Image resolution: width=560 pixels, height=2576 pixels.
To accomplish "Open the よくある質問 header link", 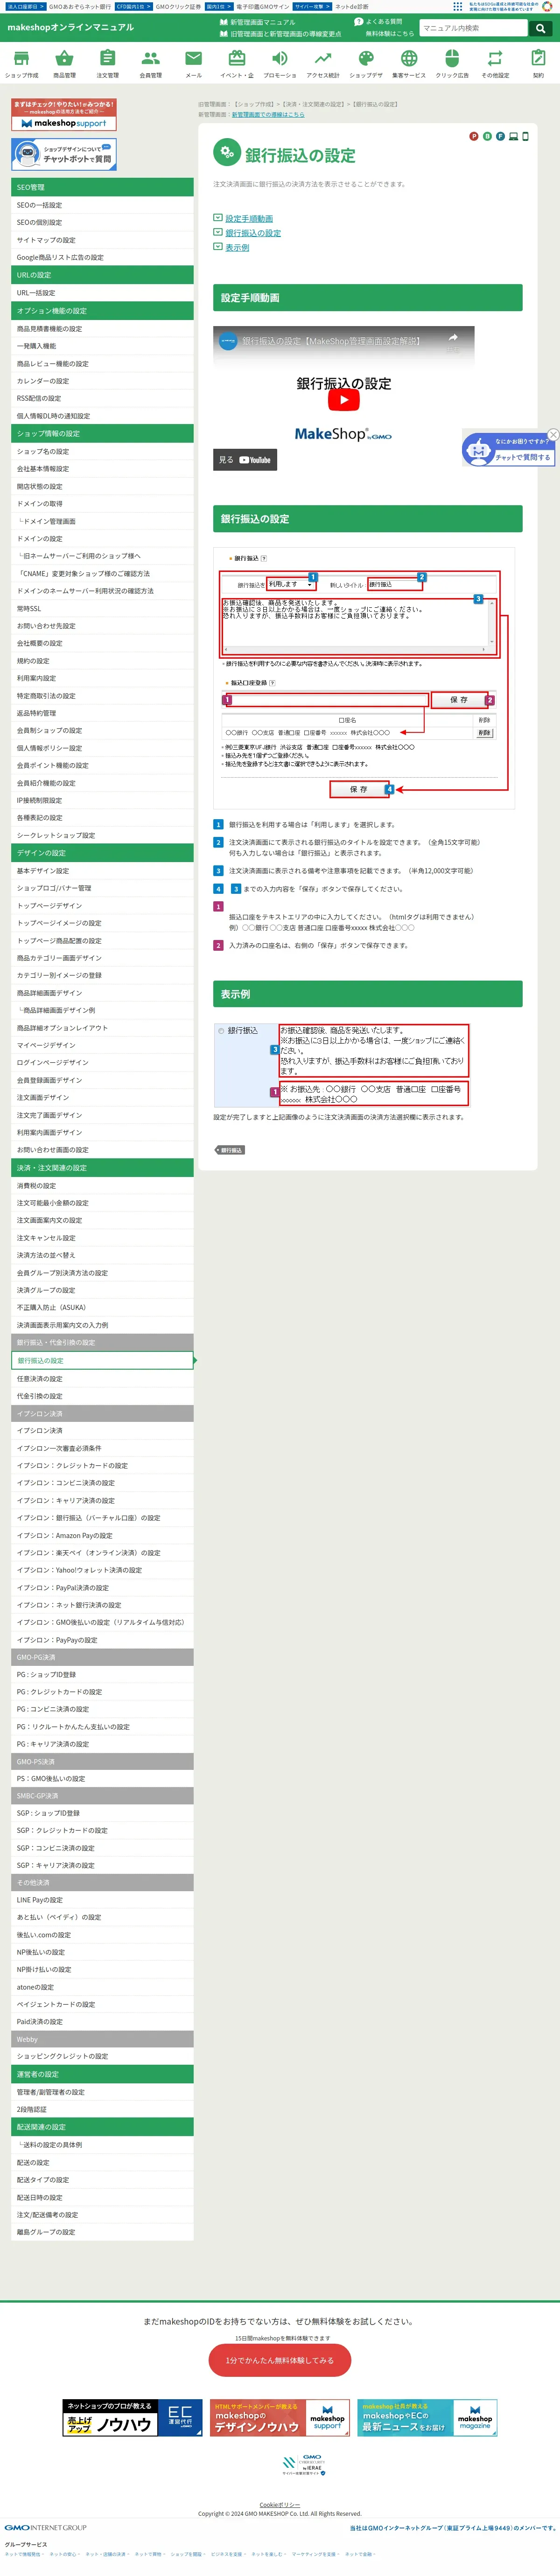I will click(384, 21).
